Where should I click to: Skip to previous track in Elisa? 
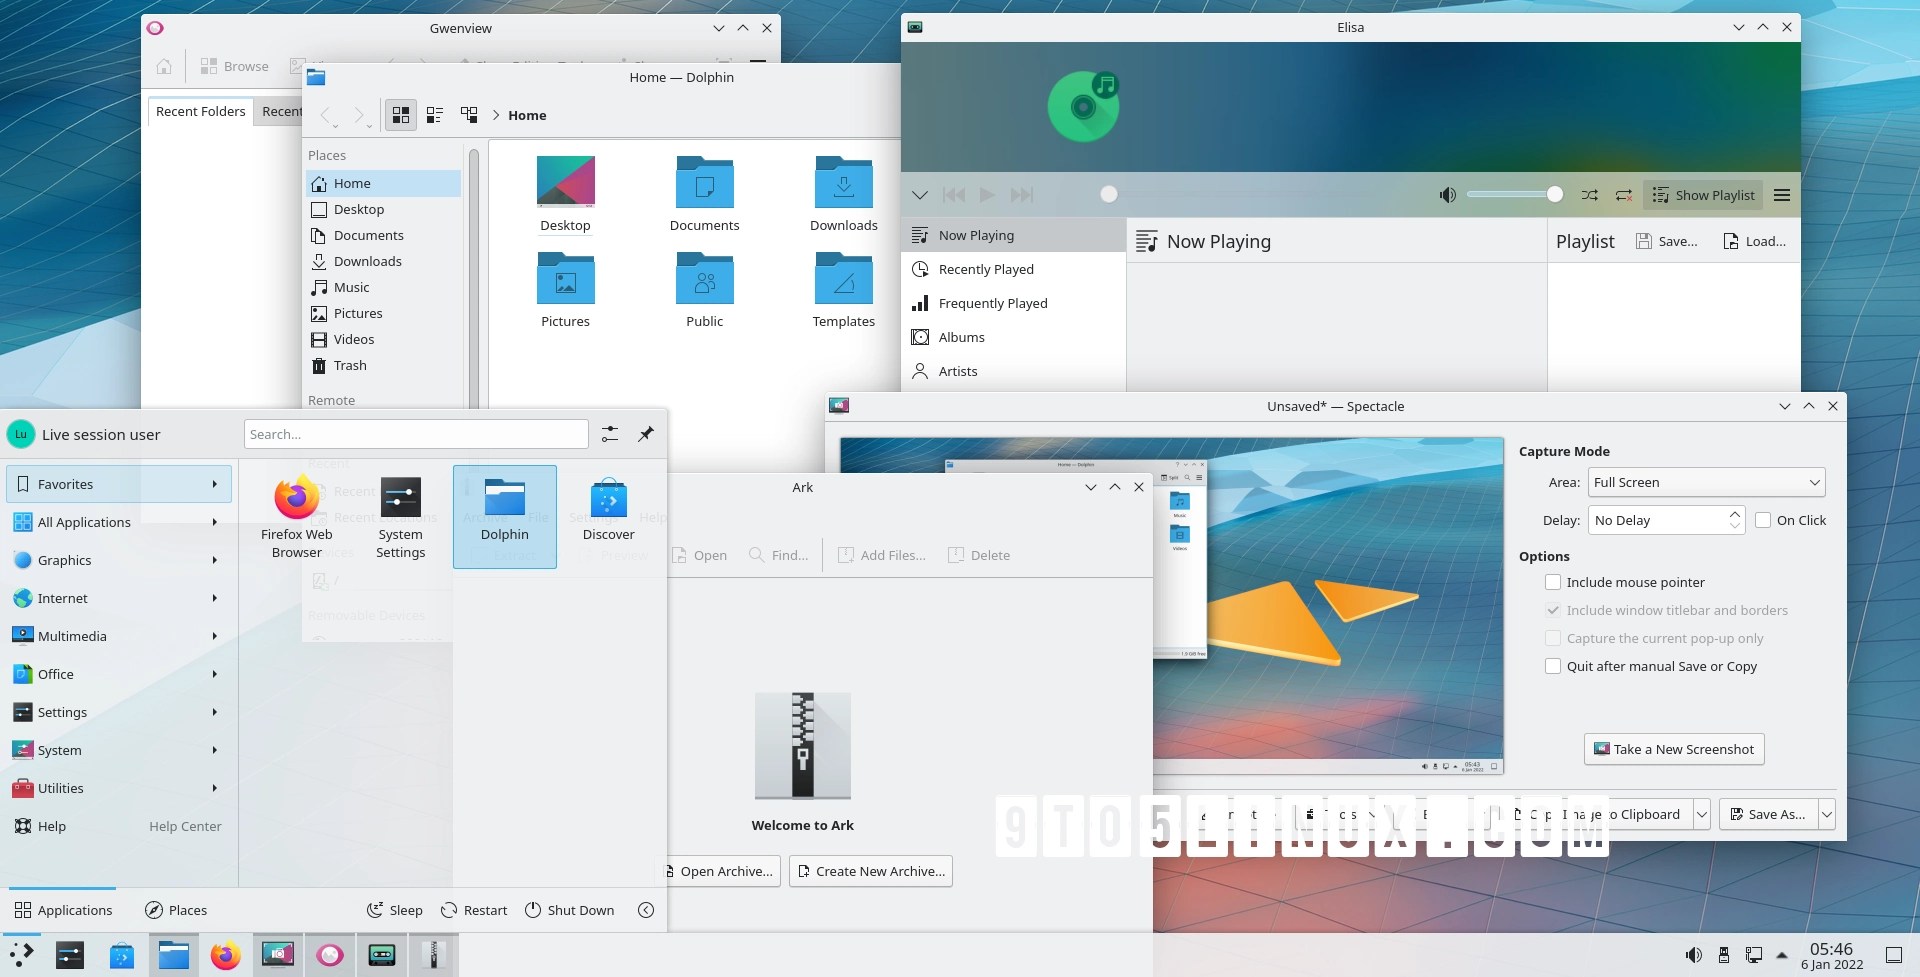954,195
